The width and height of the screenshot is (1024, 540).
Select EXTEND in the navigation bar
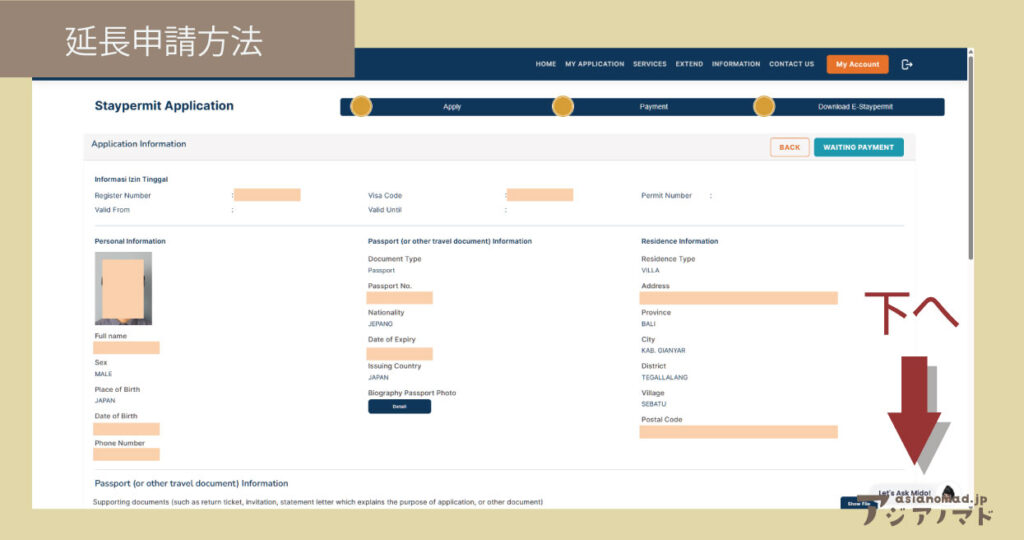click(x=689, y=64)
